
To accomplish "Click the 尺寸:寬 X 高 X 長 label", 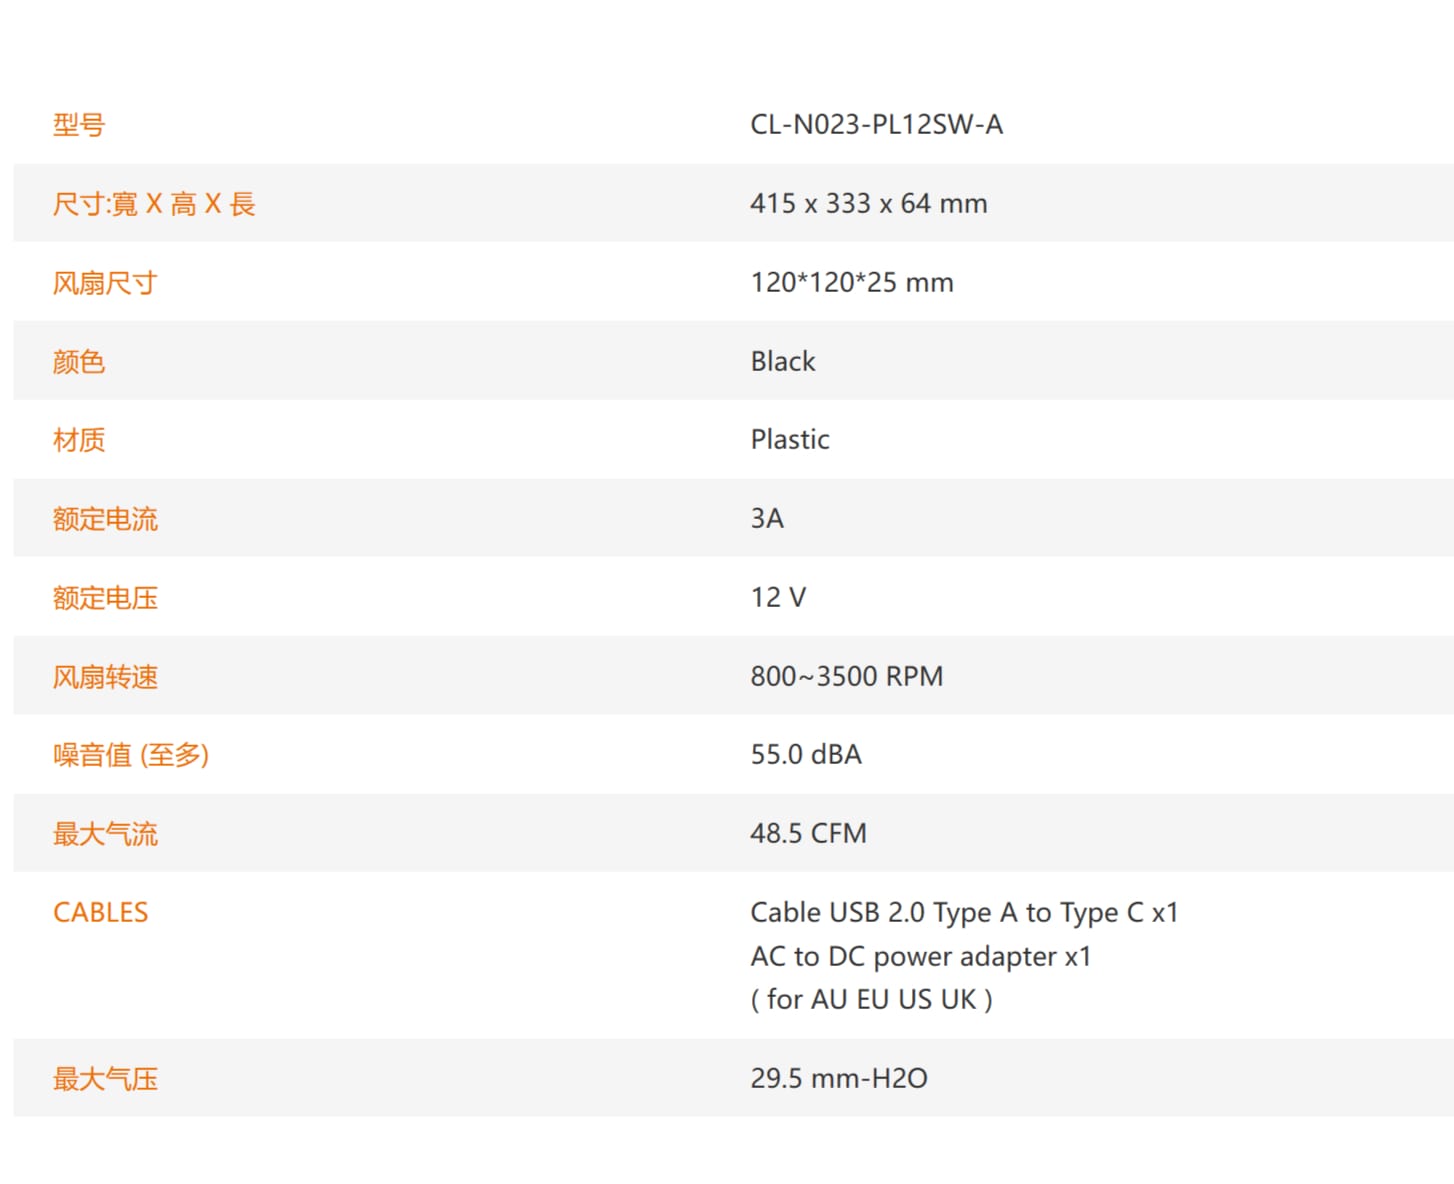I will [154, 204].
